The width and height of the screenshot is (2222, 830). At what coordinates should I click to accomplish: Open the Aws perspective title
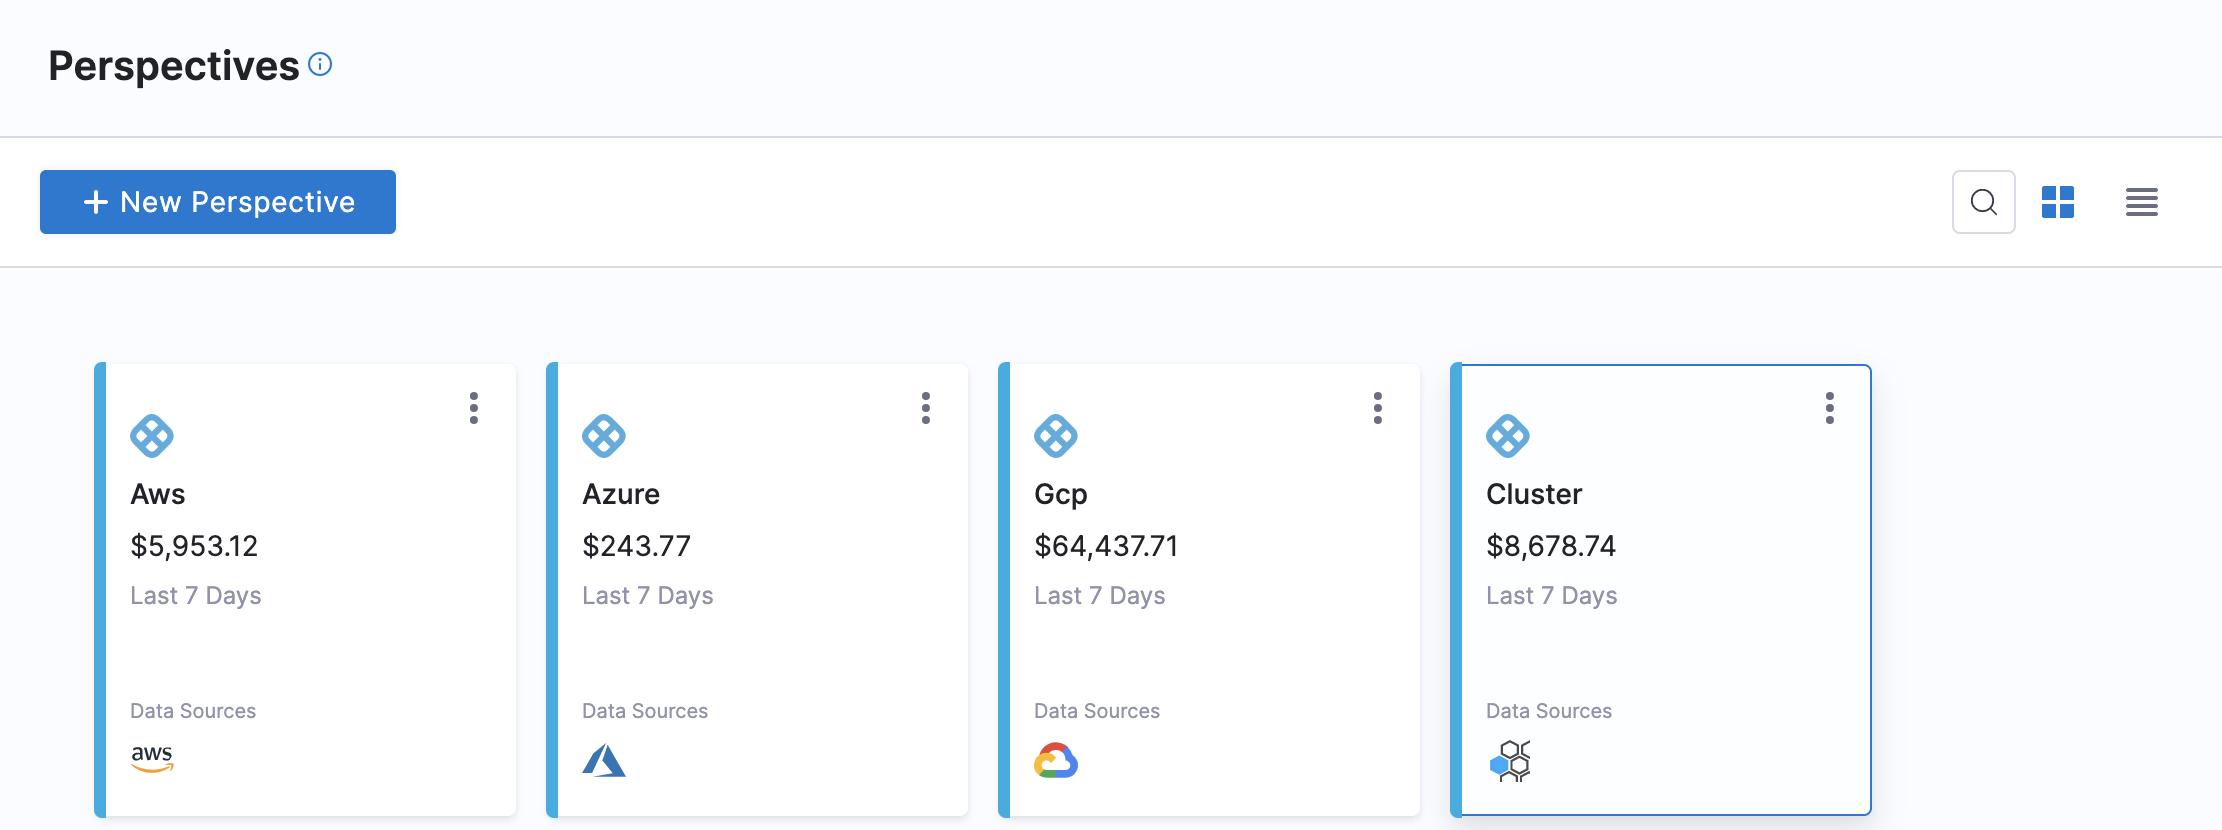tap(158, 494)
